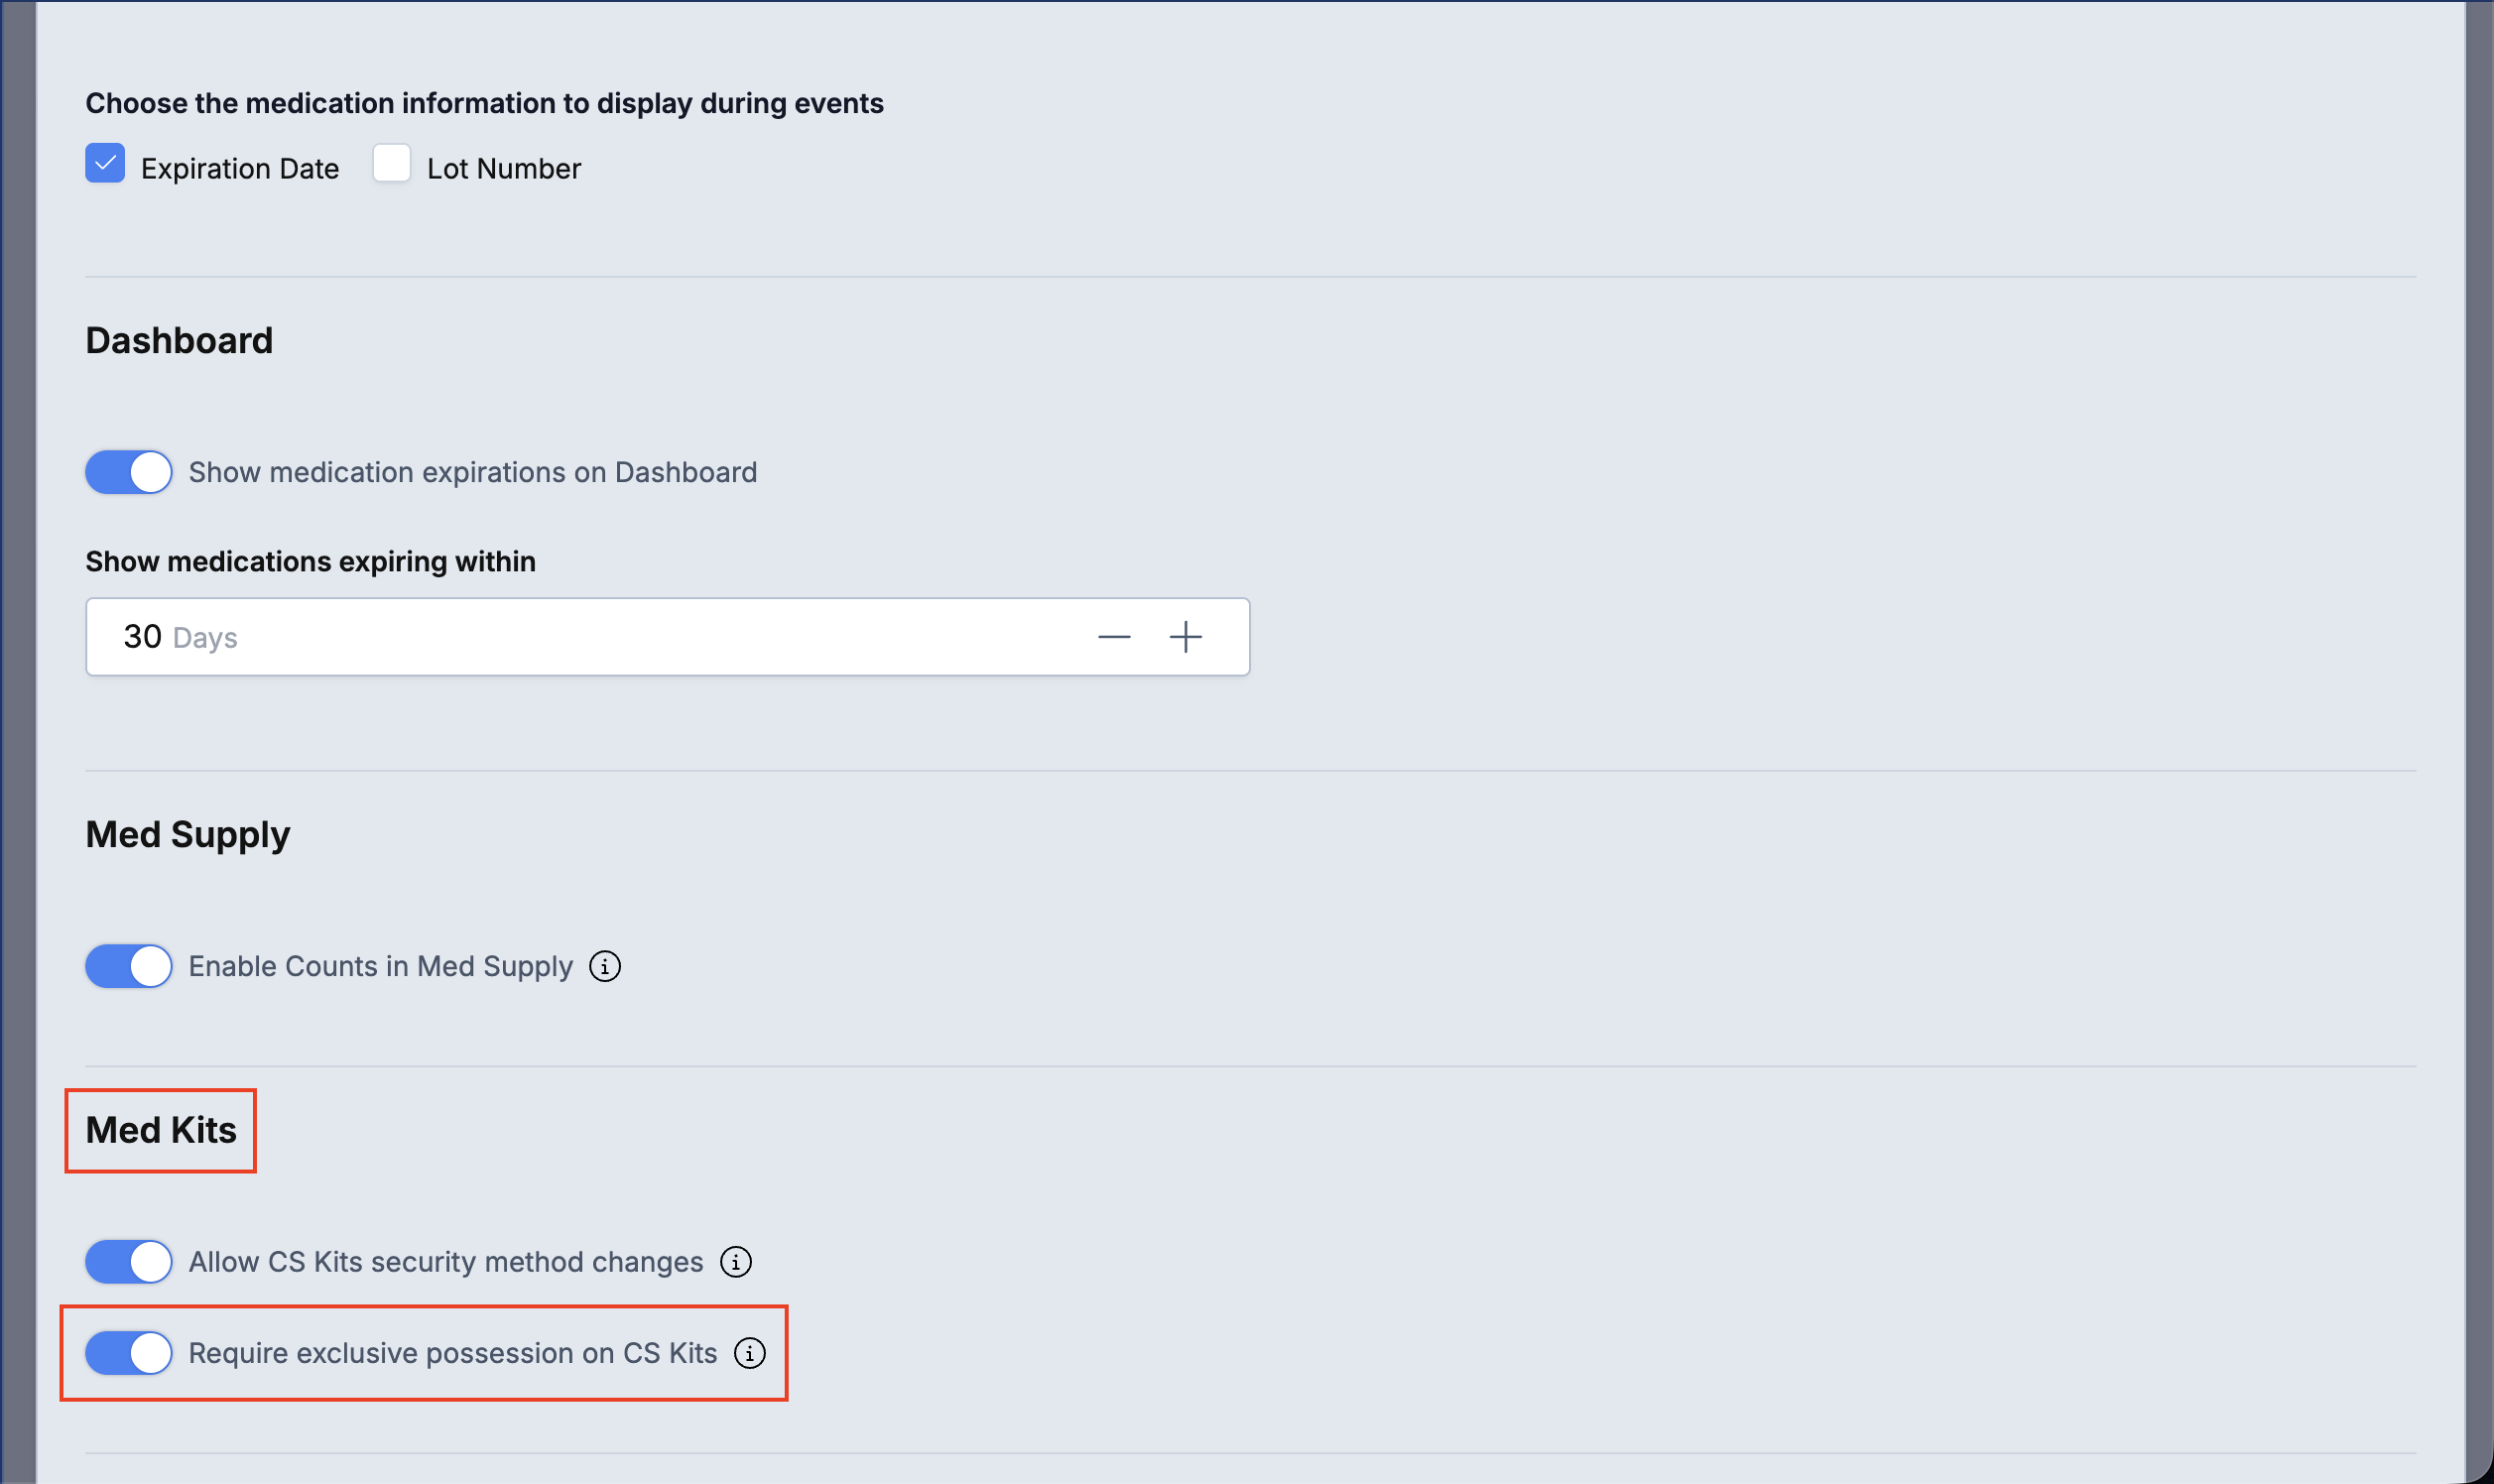Check the Lot Number checkbox
The image size is (2494, 1484).
click(391, 163)
